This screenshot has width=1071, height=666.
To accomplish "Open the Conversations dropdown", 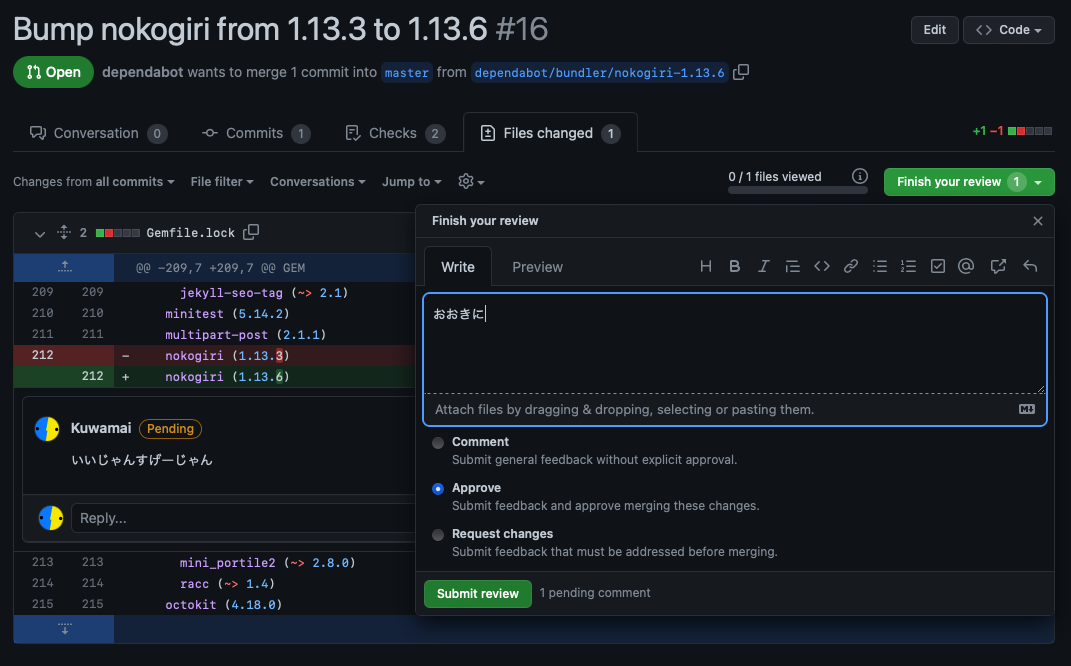I will (x=318, y=182).
